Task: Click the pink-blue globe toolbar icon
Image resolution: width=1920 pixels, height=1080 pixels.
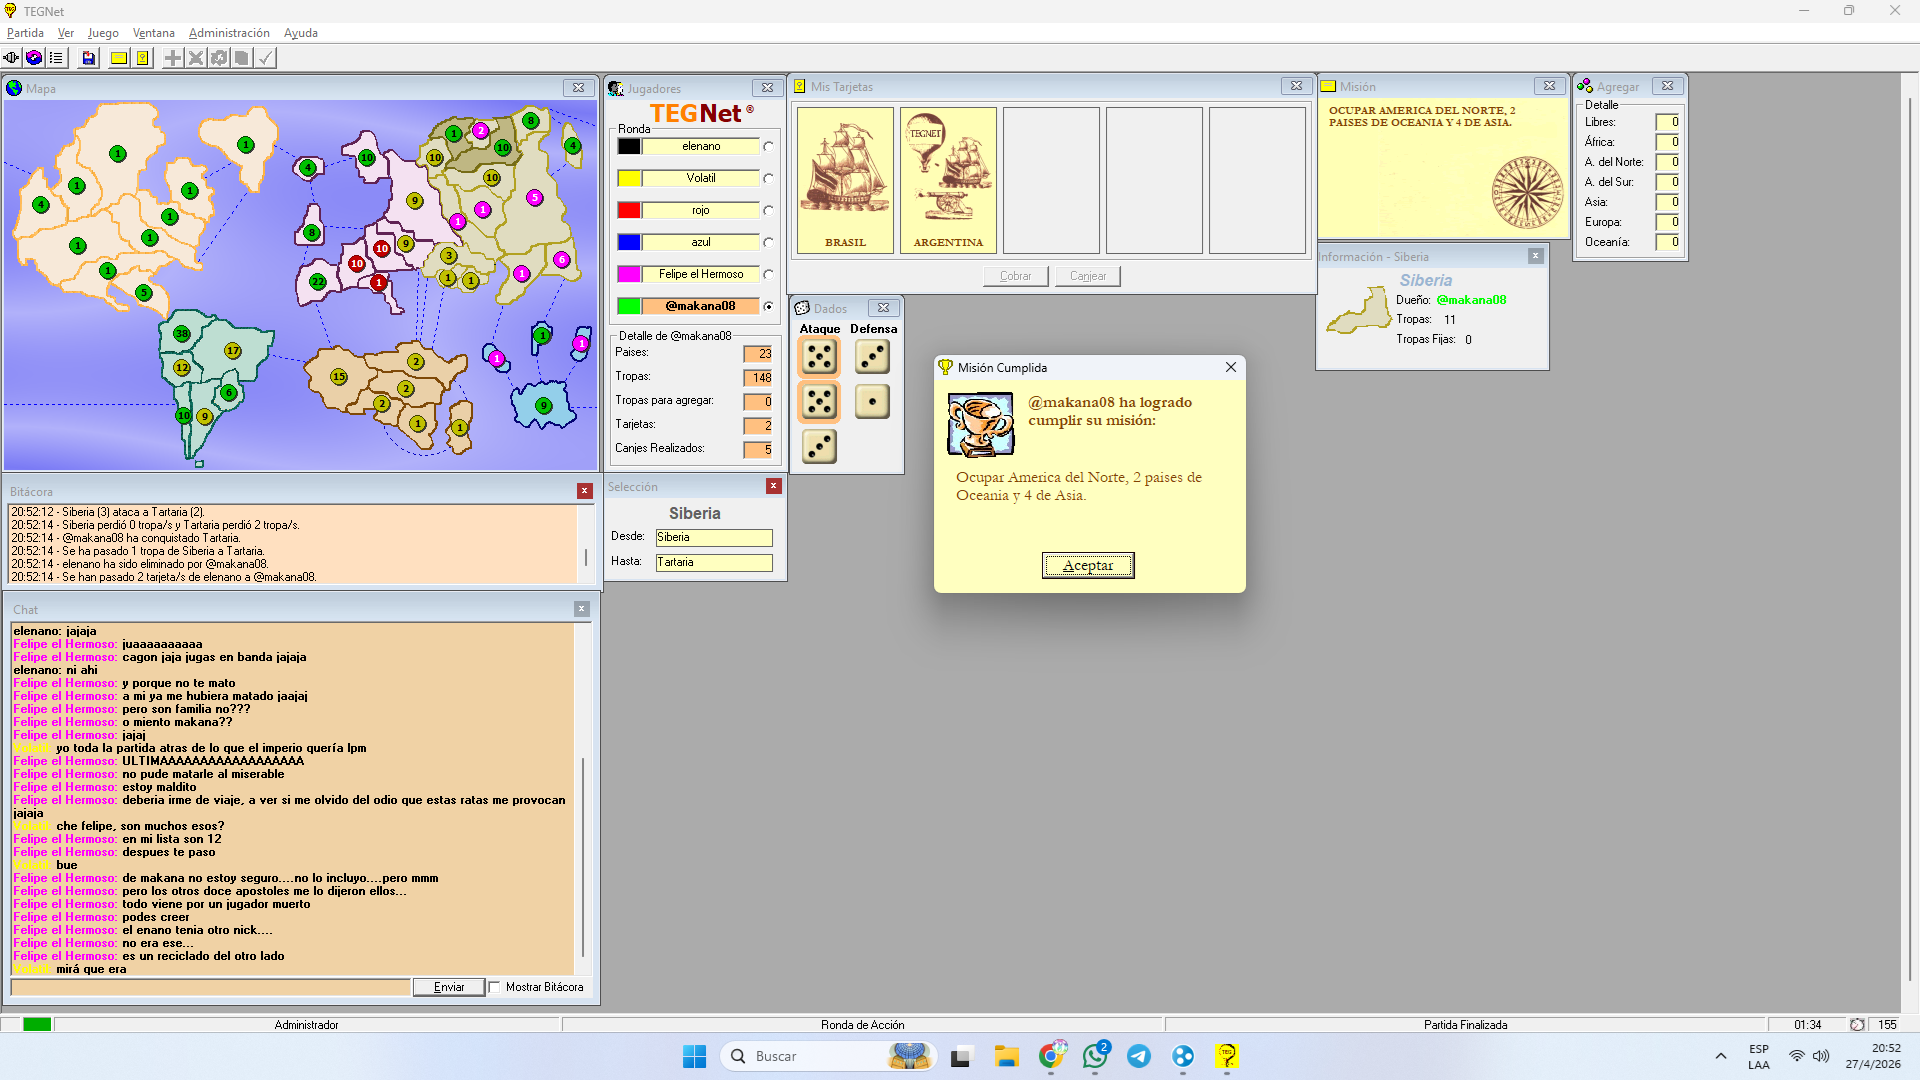Action: click(x=34, y=58)
